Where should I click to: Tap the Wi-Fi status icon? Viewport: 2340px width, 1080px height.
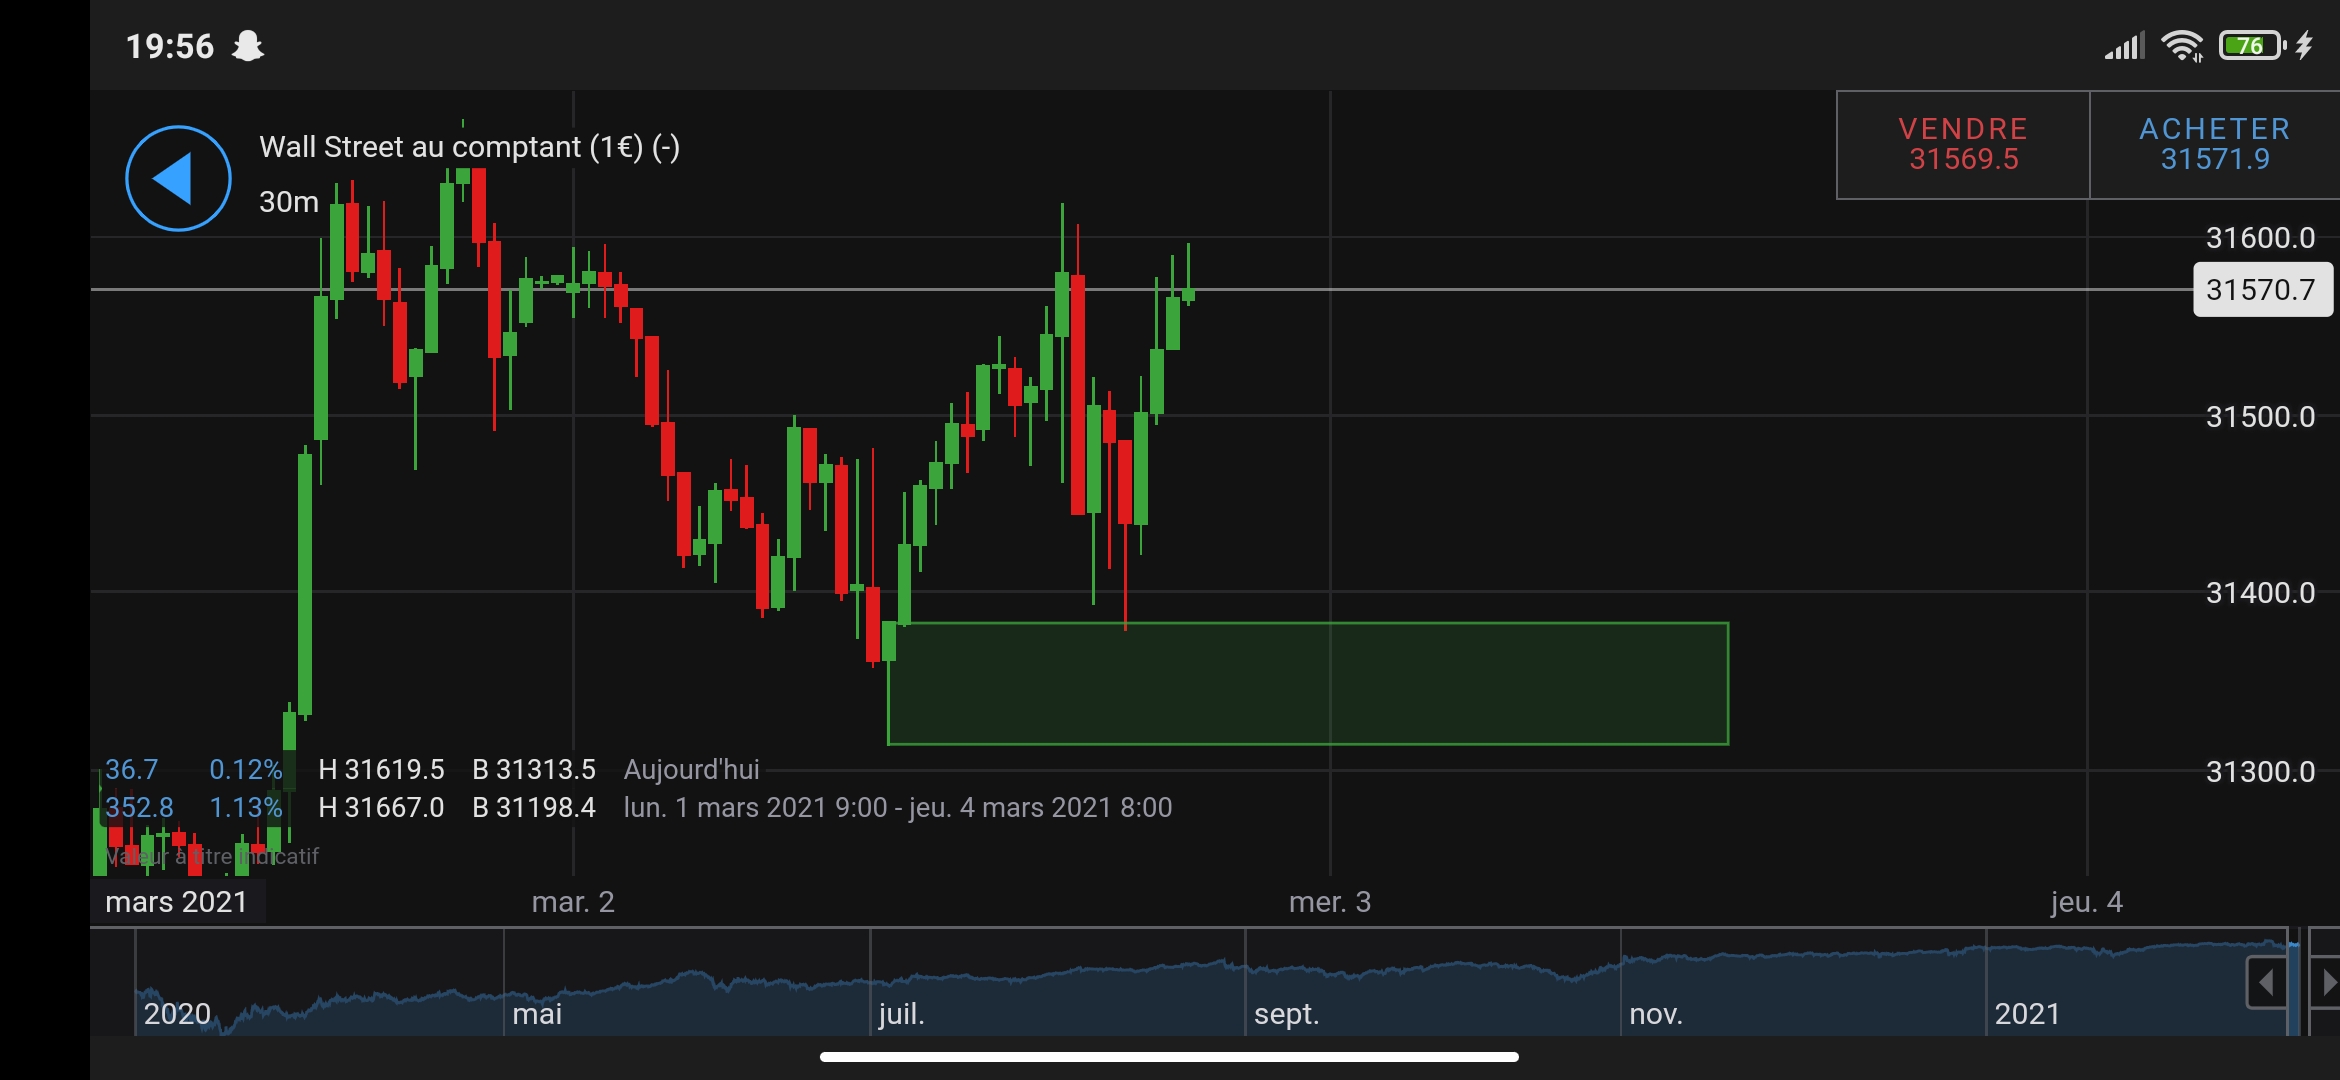(x=2181, y=46)
